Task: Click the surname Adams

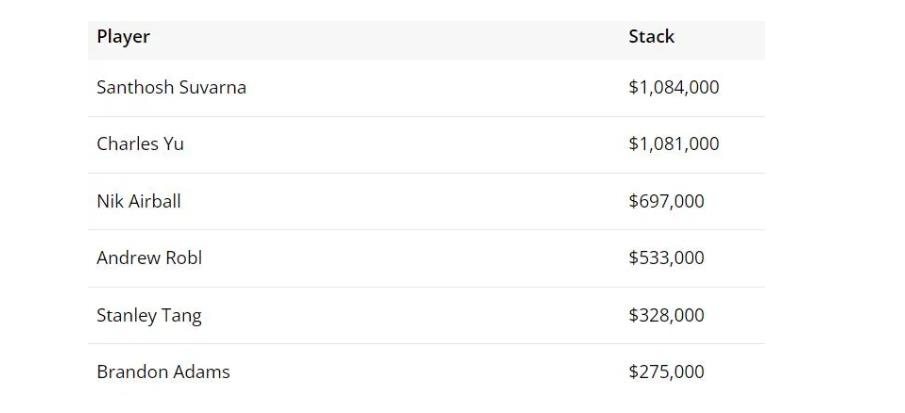Action: [201, 372]
